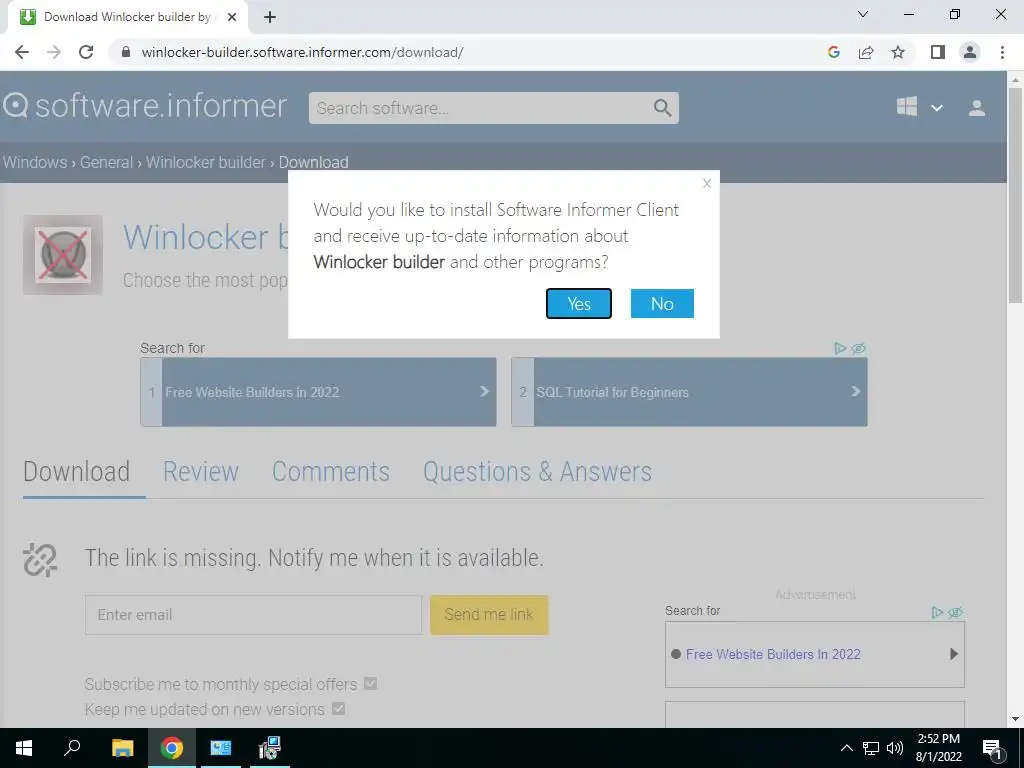Screen dimensions: 1024x768
Task: Click the Yes button in the dialog
Action: point(579,304)
